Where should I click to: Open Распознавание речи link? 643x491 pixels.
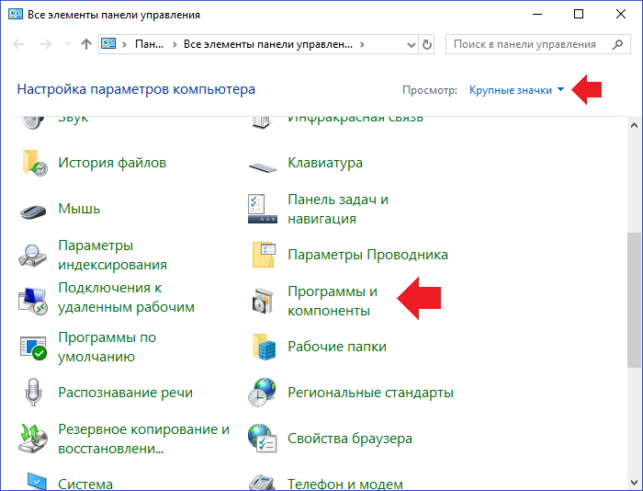(125, 393)
